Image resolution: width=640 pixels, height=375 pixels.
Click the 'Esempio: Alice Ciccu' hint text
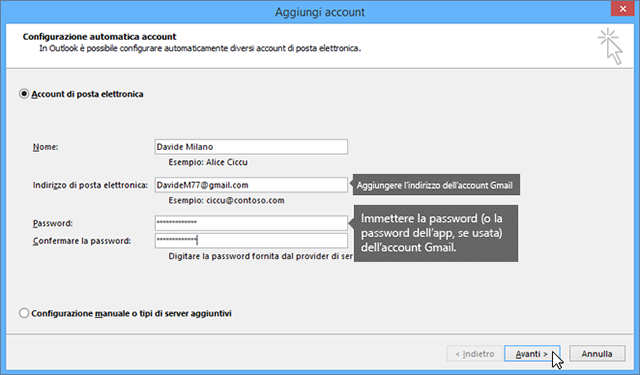[208, 162]
